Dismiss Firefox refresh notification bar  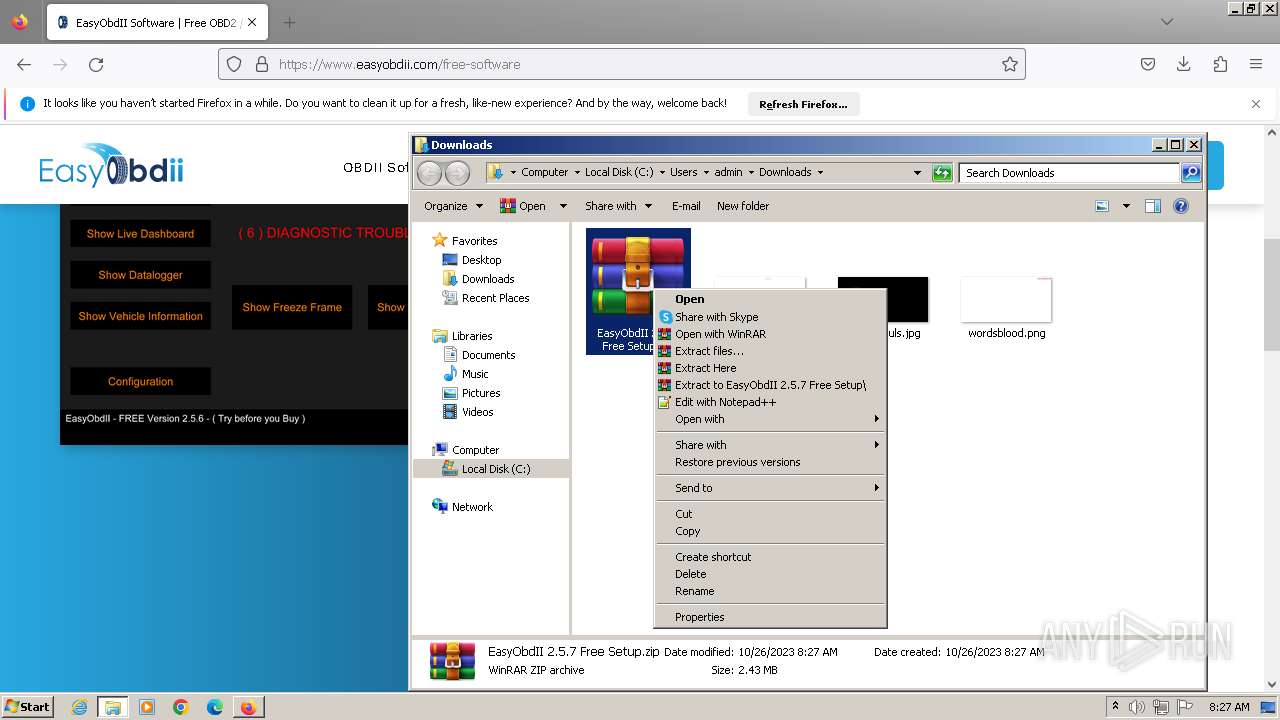coord(1256,104)
